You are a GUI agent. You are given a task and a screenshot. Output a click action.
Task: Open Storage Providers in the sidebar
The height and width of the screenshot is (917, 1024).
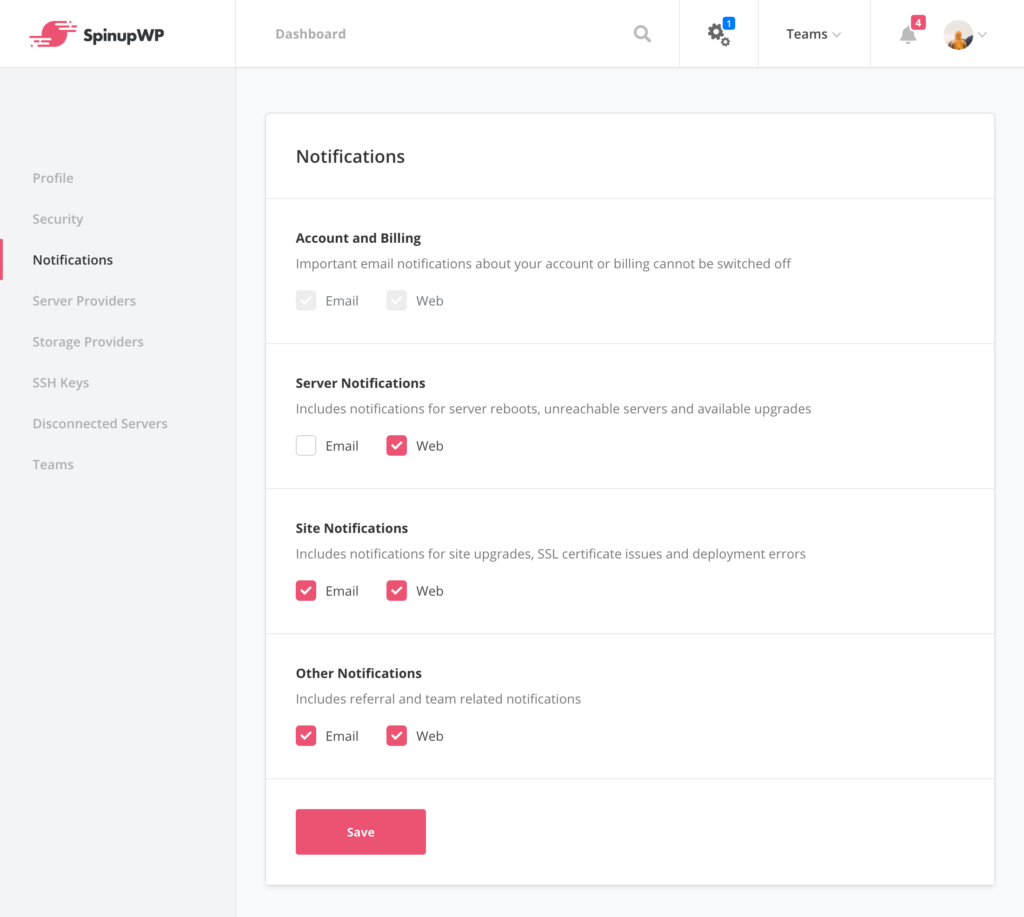click(x=88, y=342)
